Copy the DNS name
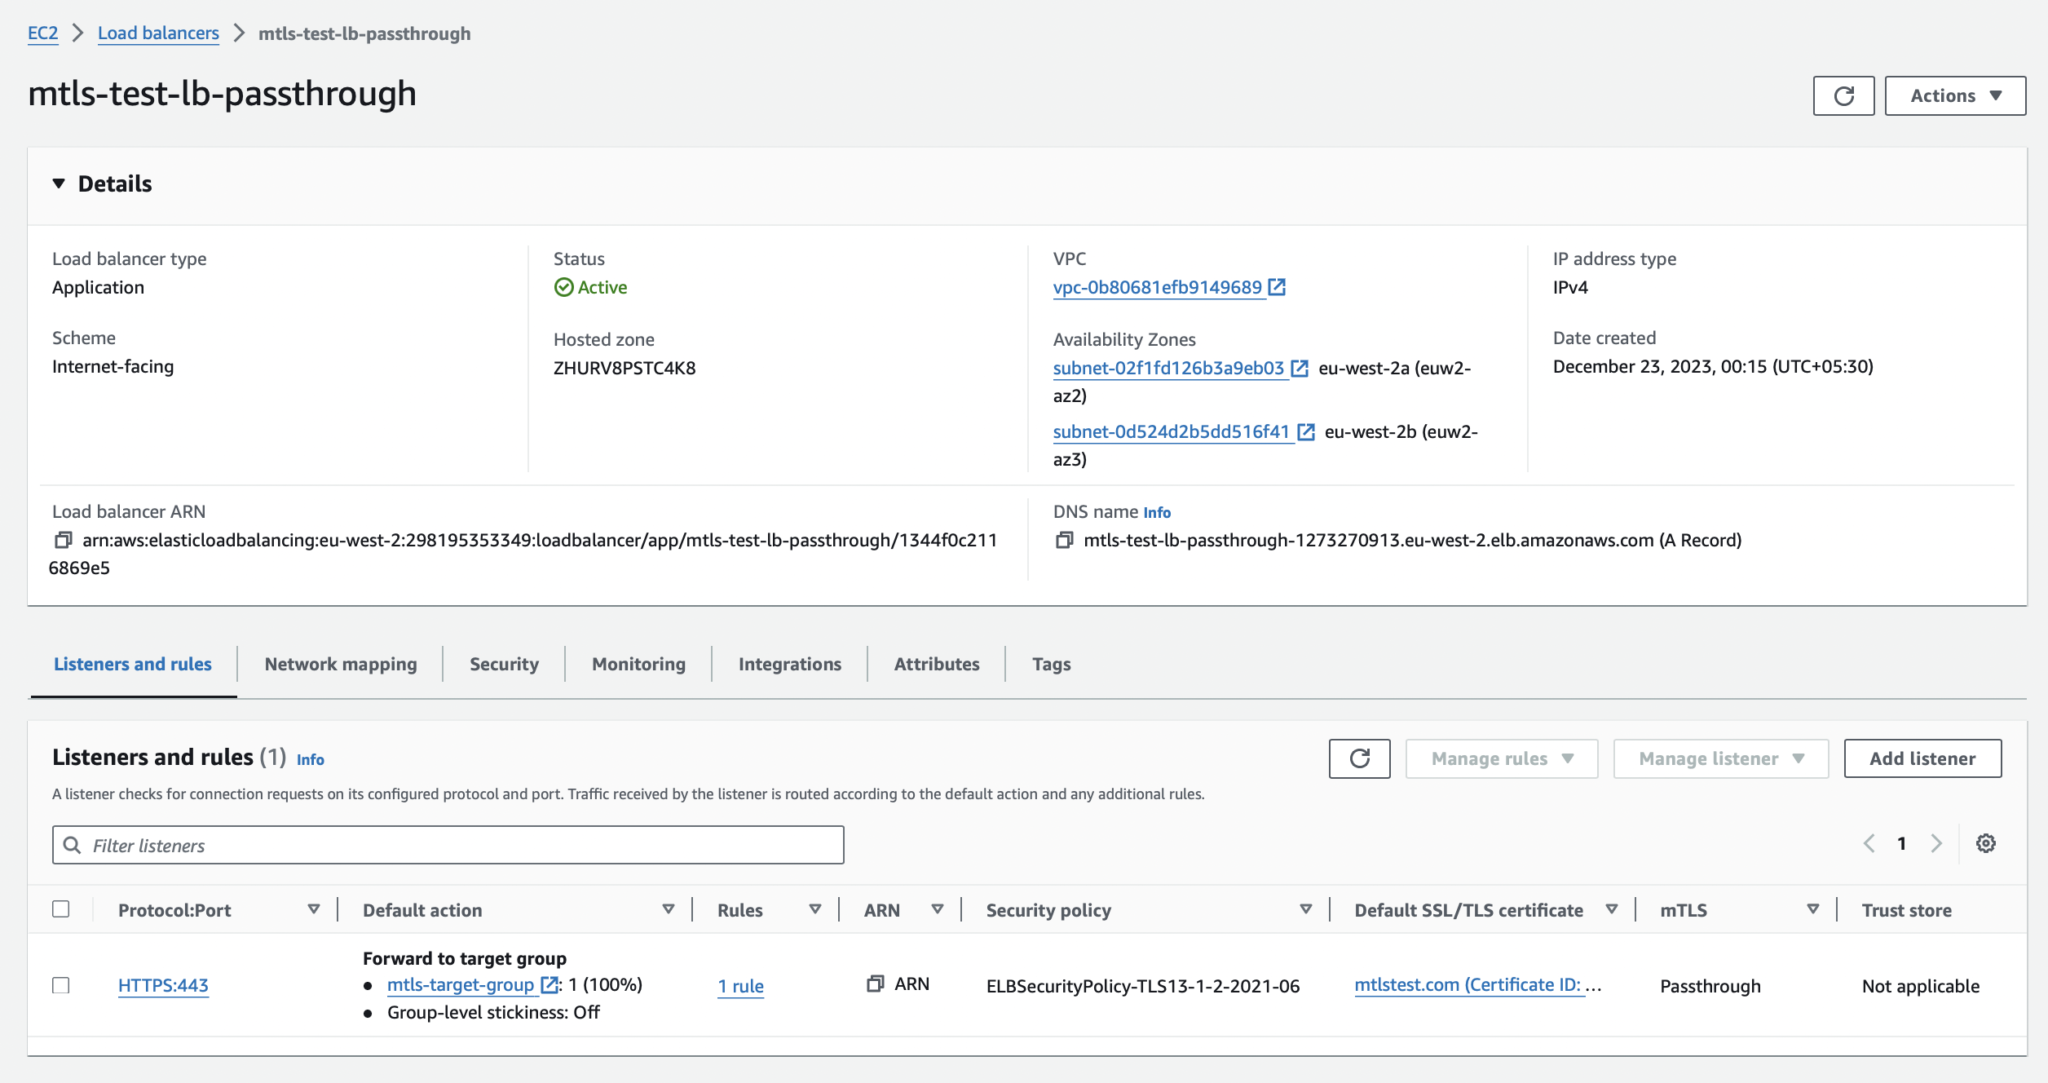This screenshot has width=2048, height=1083. (1065, 539)
